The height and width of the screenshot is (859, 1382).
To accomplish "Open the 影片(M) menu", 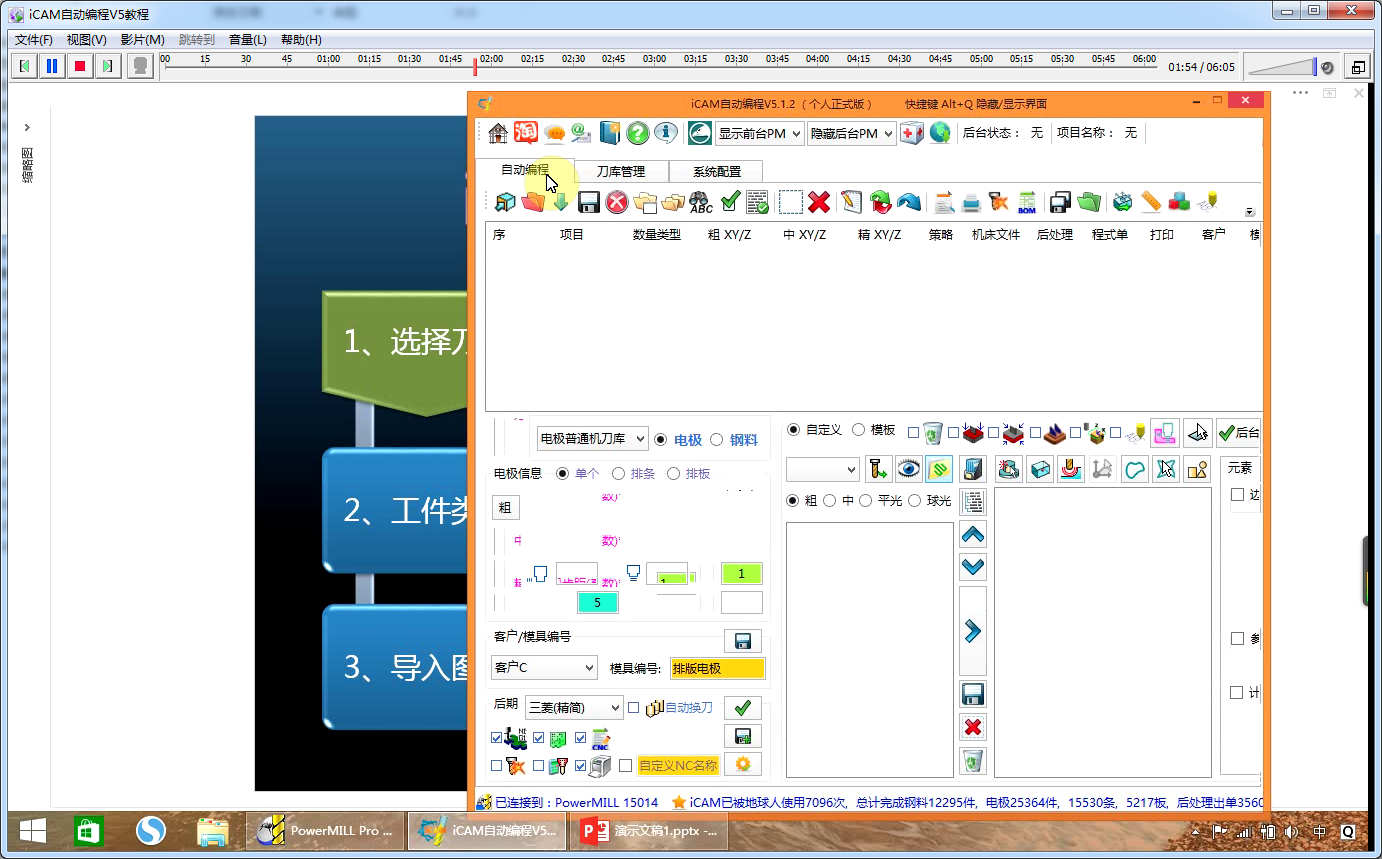I will click(142, 40).
